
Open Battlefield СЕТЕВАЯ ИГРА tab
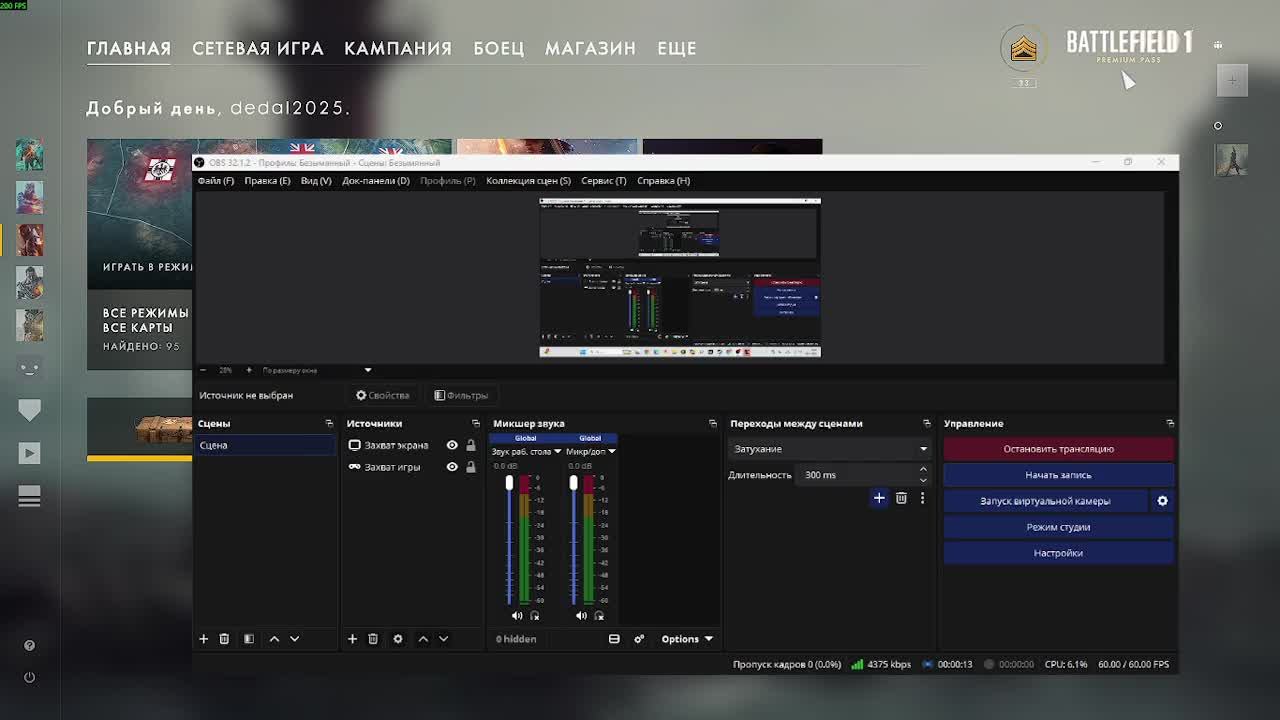(258, 48)
